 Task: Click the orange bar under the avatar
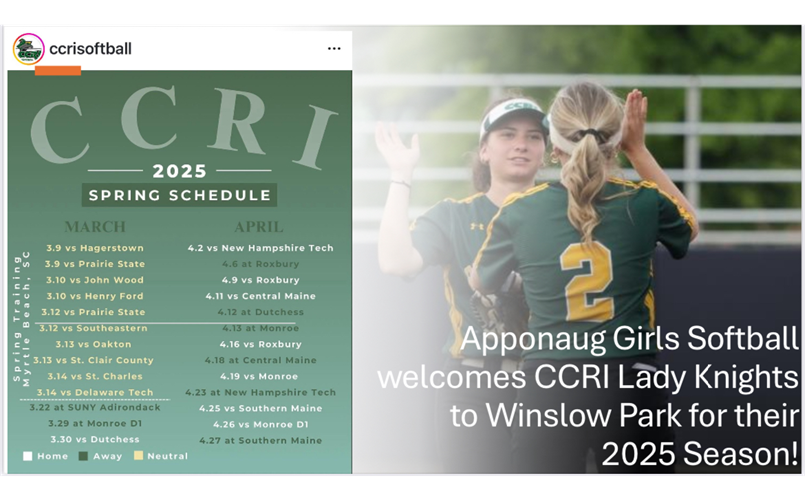(x=58, y=71)
